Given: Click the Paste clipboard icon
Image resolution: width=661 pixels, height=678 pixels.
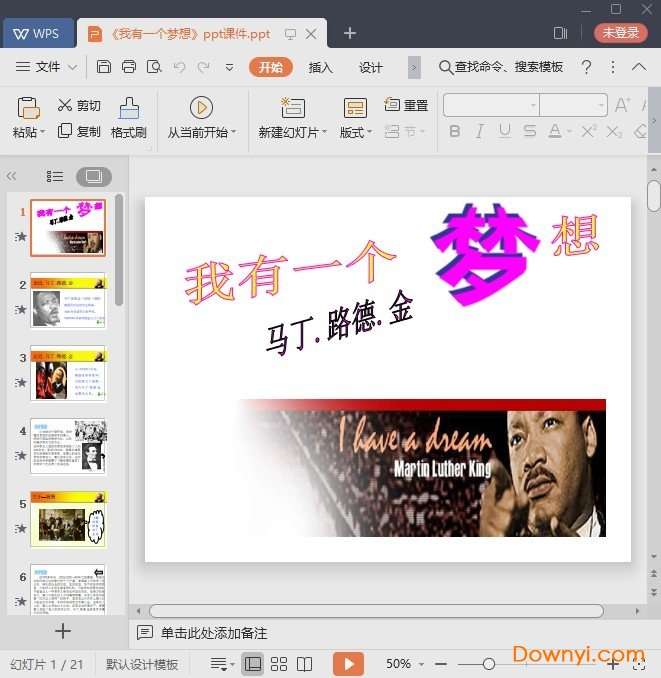Looking at the screenshot, I should [29, 108].
